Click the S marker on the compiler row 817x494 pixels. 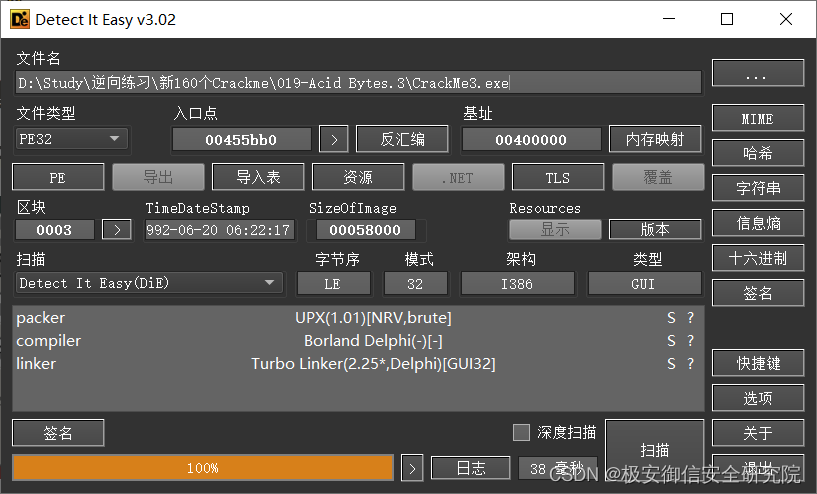tap(671, 341)
